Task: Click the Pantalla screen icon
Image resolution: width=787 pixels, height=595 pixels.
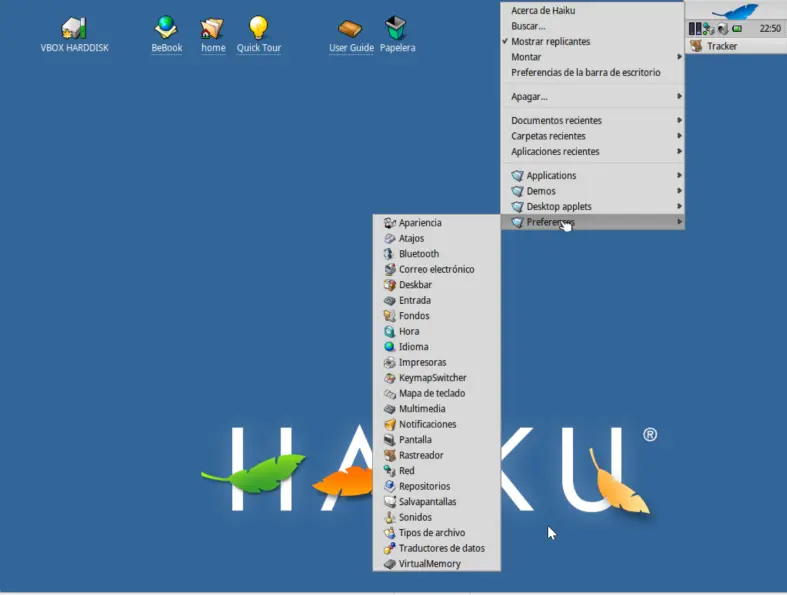Action: click(x=389, y=440)
